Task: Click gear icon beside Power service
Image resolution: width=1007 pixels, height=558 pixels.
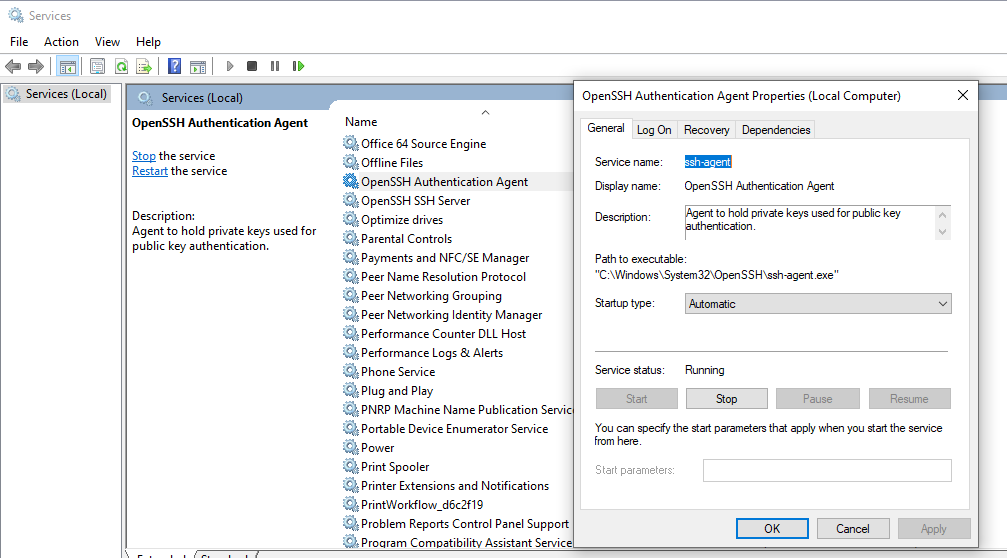Action: click(x=350, y=447)
